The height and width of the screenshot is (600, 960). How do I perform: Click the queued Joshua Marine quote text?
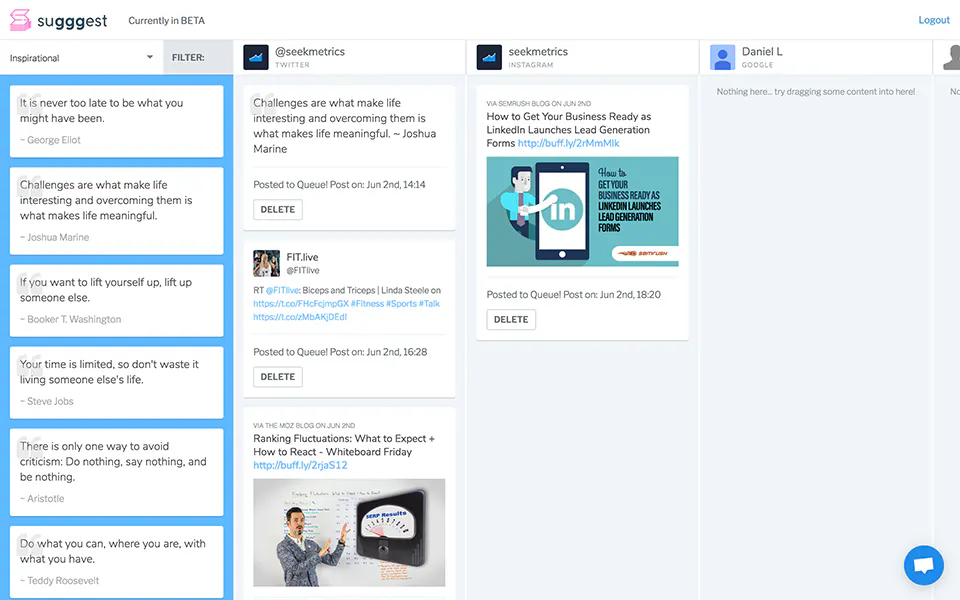click(345, 126)
